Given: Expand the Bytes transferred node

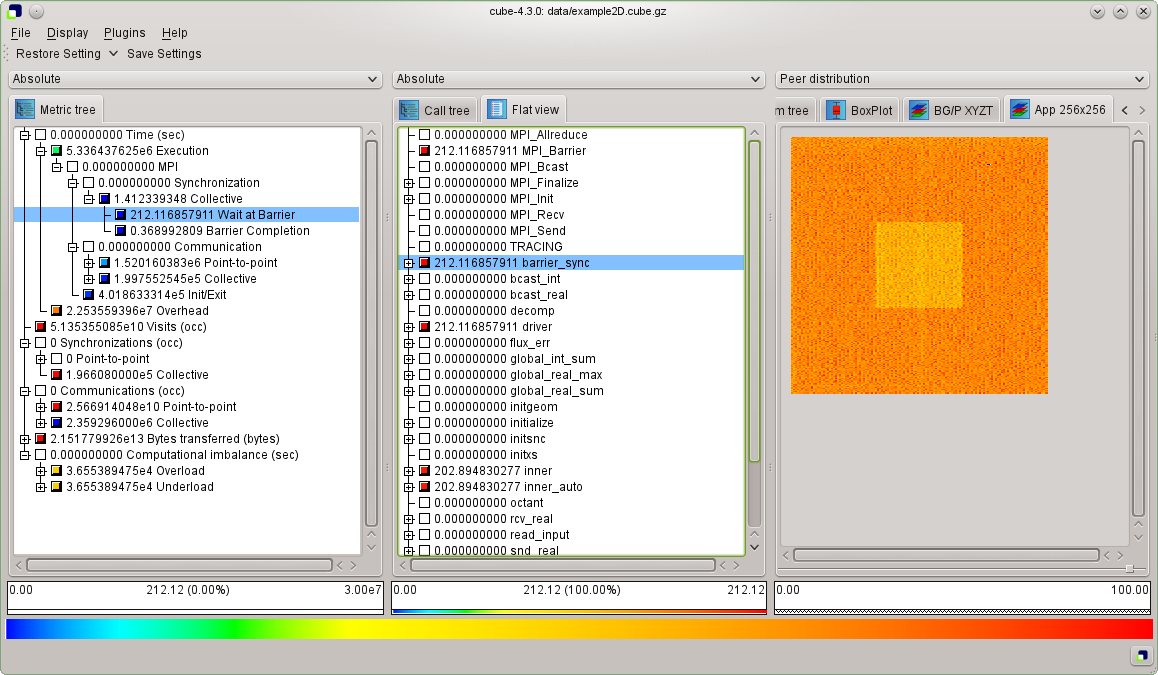Looking at the screenshot, I should tap(24, 439).
